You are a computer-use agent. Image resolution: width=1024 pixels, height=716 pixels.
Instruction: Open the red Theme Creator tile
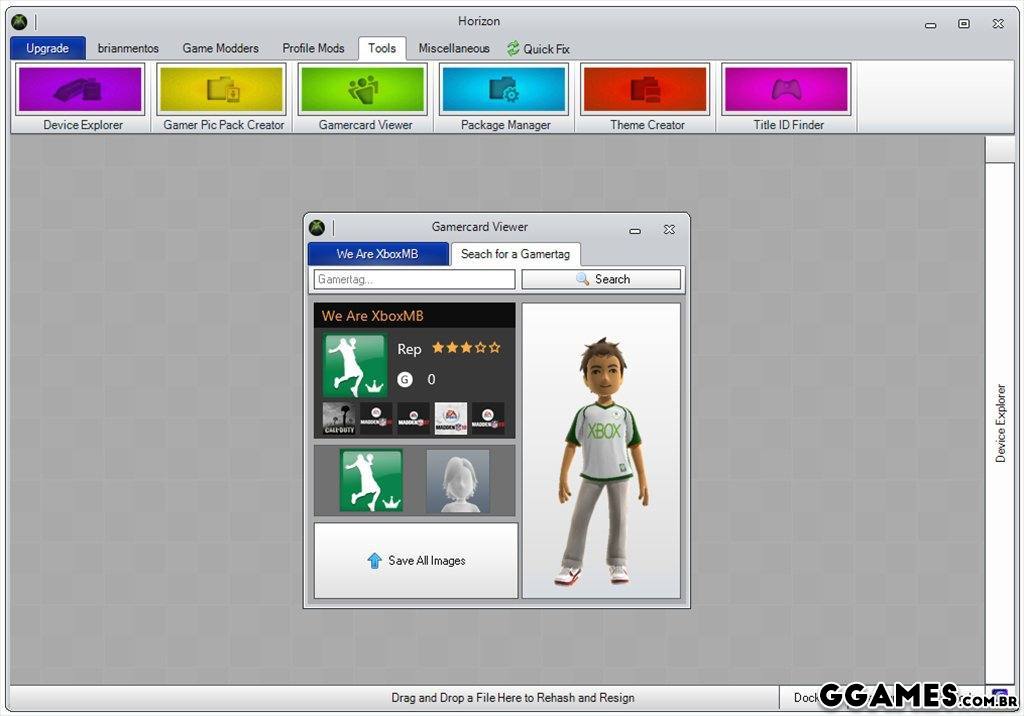tap(646, 90)
